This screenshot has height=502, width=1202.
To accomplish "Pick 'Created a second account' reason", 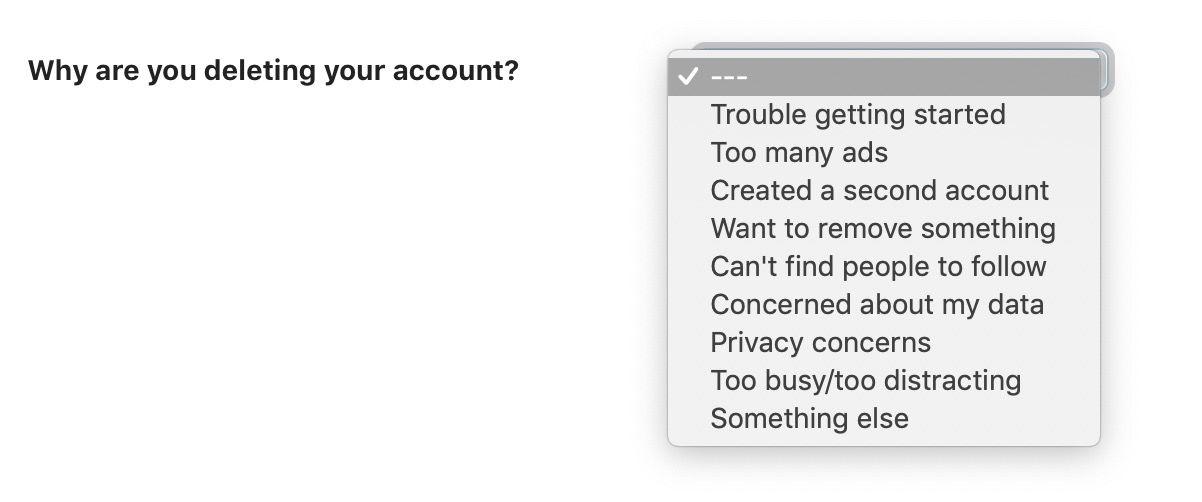I will [879, 191].
